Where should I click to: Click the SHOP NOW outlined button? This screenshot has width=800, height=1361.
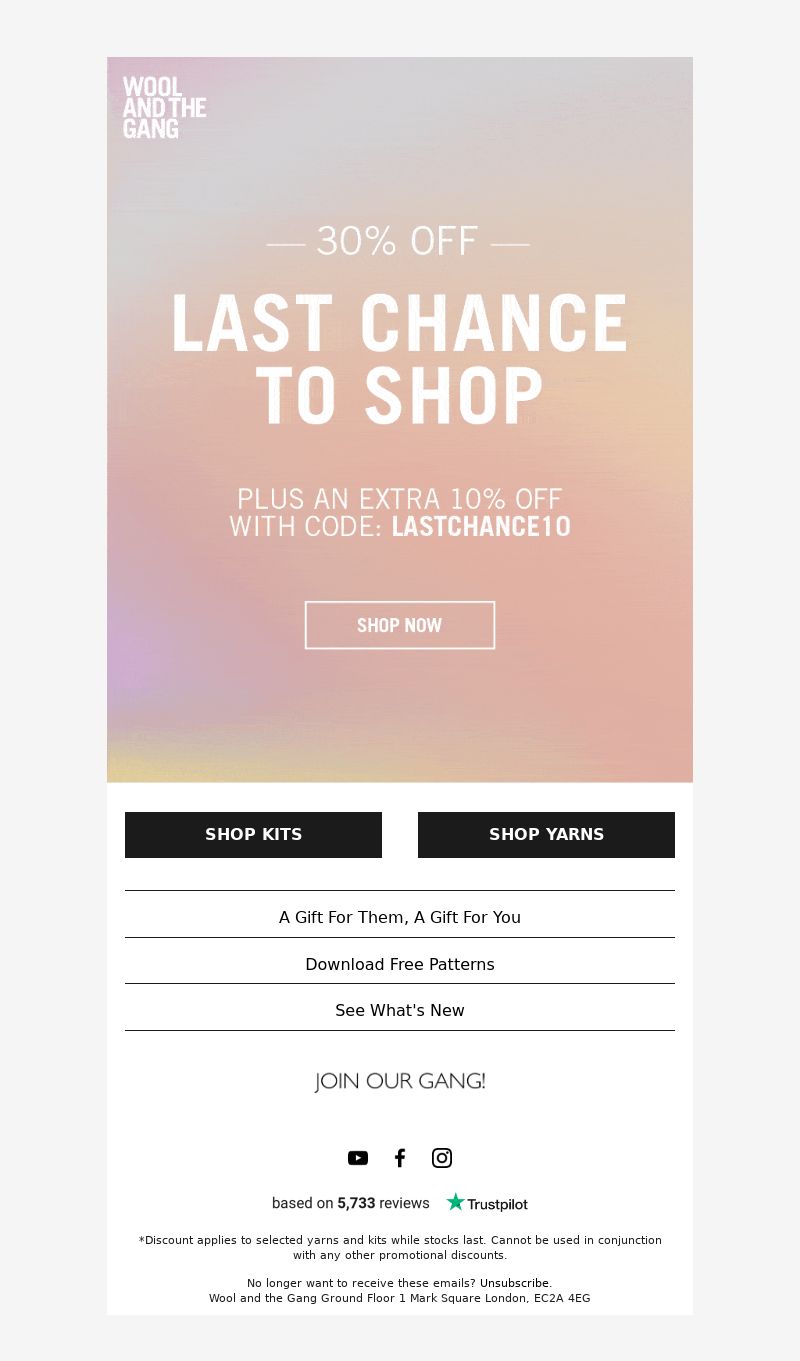(400, 625)
